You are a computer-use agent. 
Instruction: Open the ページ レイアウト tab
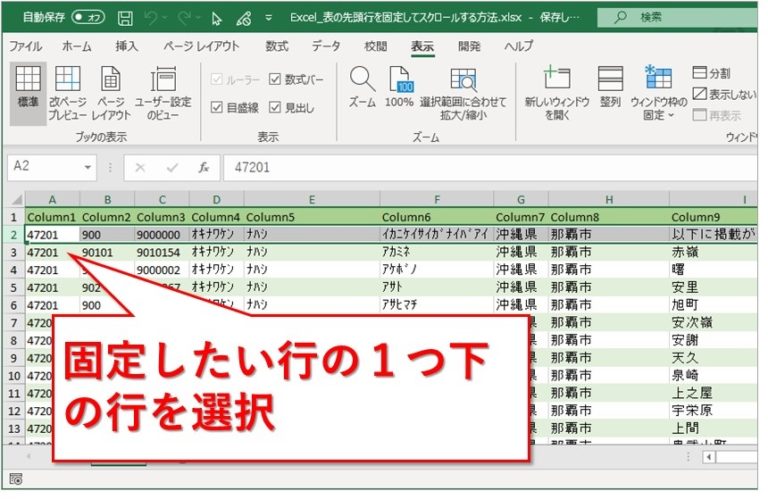[201, 47]
